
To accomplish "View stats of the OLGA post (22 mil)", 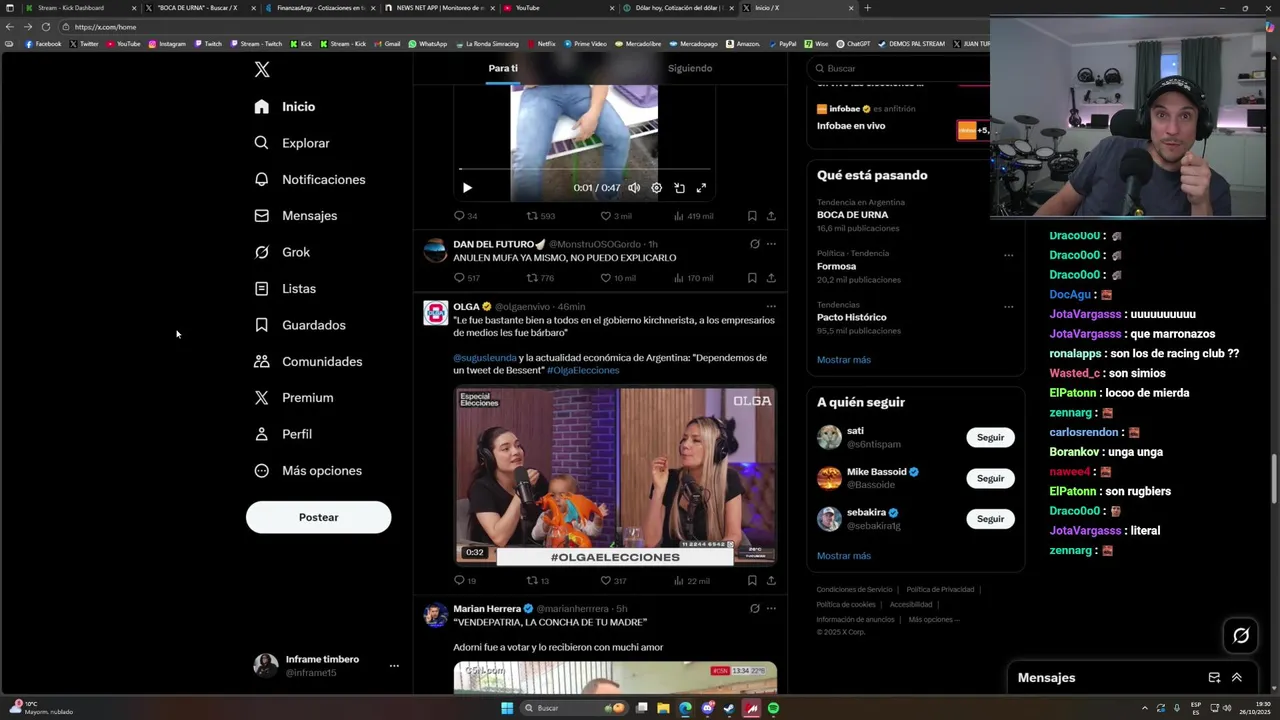I will point(691,580).
